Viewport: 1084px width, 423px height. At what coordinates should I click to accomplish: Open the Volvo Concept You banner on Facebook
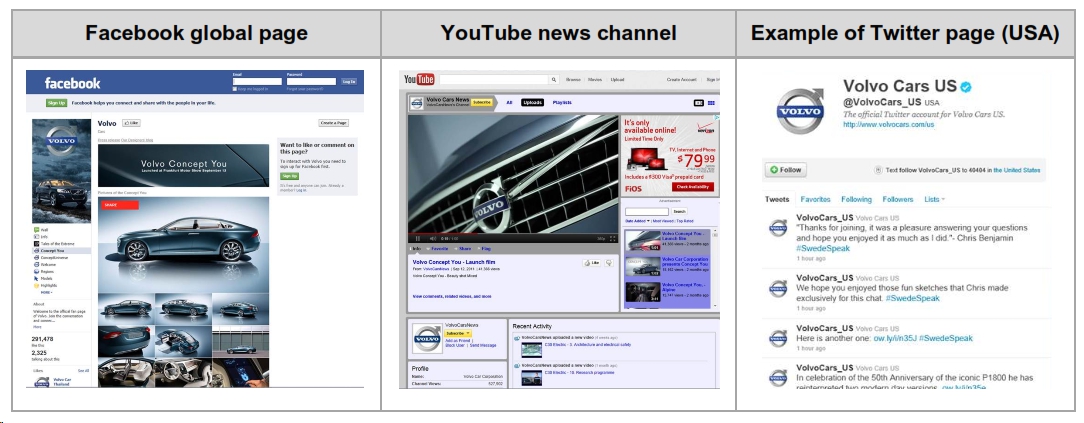pyautogui.click(x=183, y=165)
